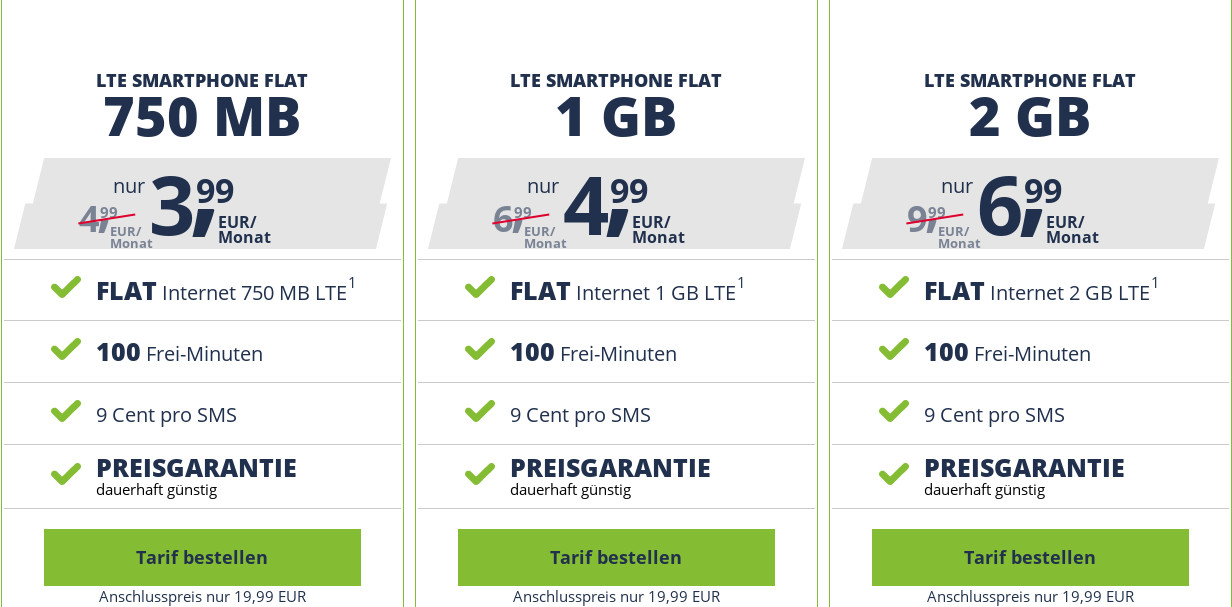This screenshot has height=607, width=1232.
Task: Click the checkmark beside 100 Frei-Minuten in 1 GB card
Action: pyautogui.click(x=479, y=350)
